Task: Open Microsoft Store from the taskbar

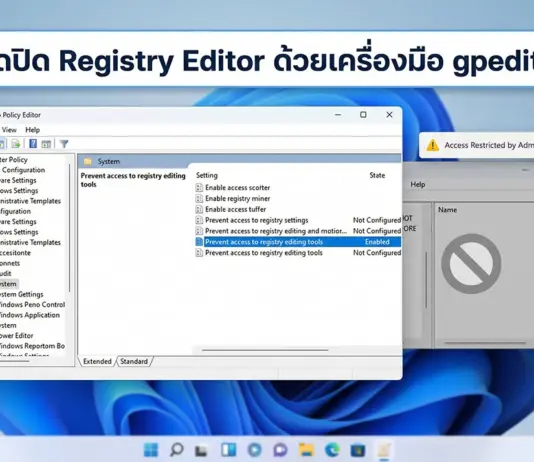Action: pos(358,450)
